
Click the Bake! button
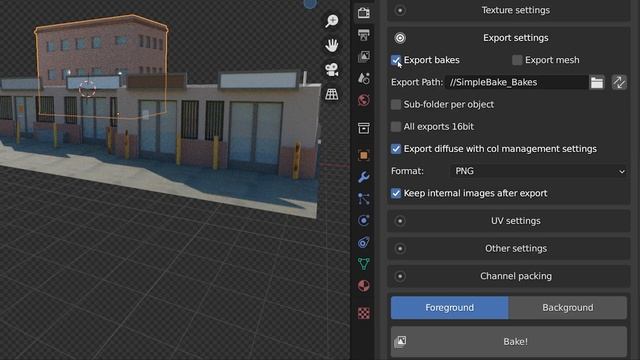[x=509, y=342]
